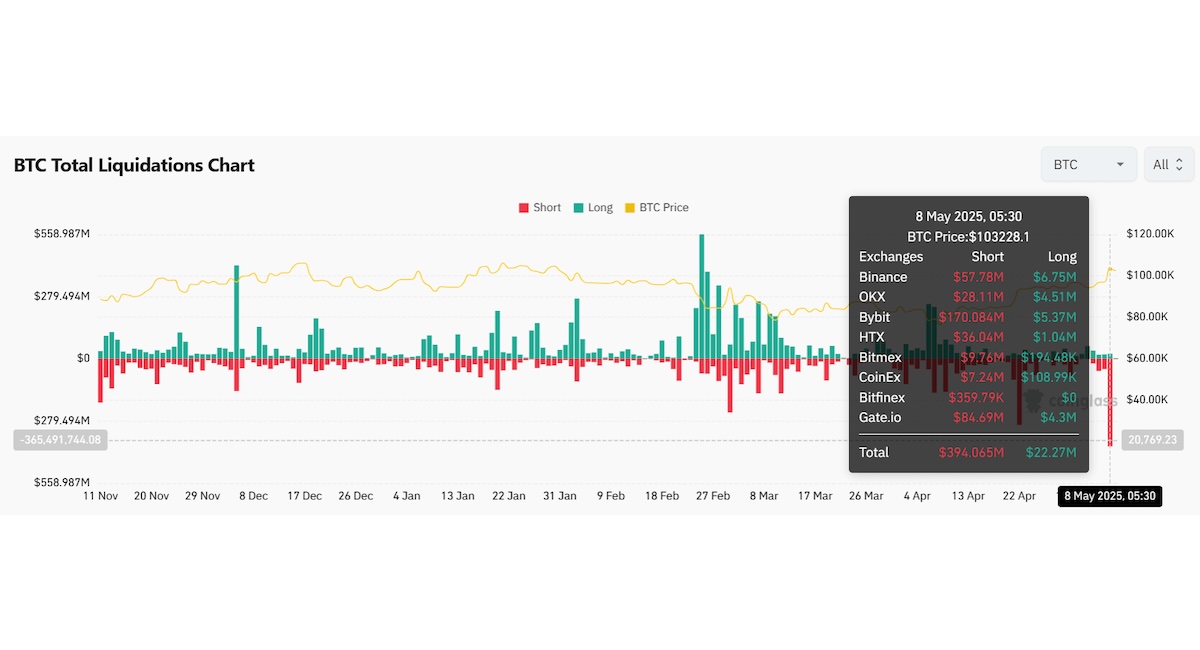Click the BTC Total Liquidations Chart title
This screenshot has width=1200, height=650.
(134, 165)
